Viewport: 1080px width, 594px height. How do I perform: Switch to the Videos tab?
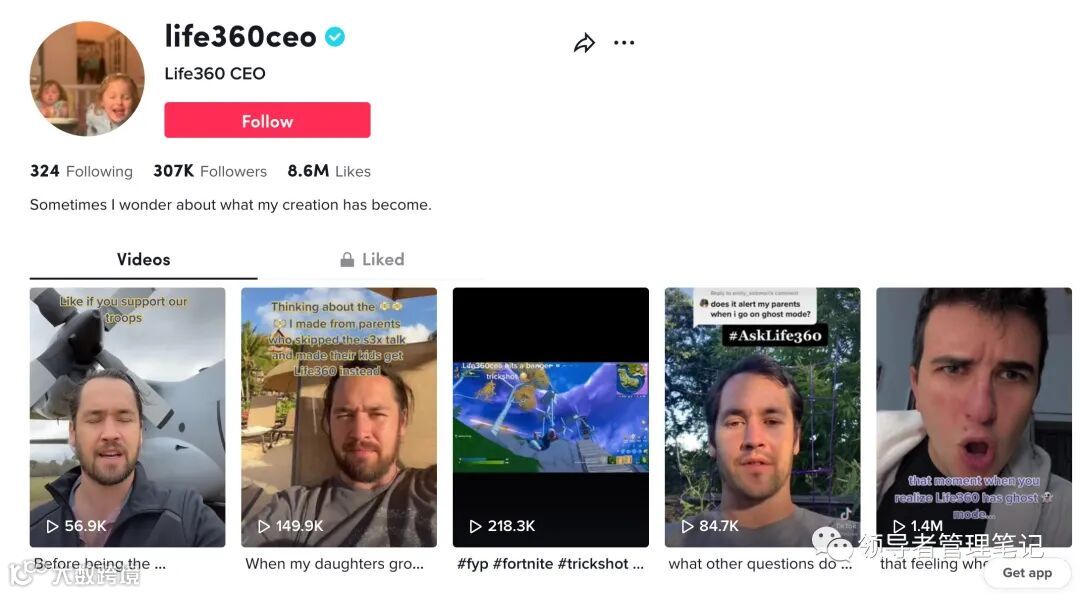click(x=143, y=260)
